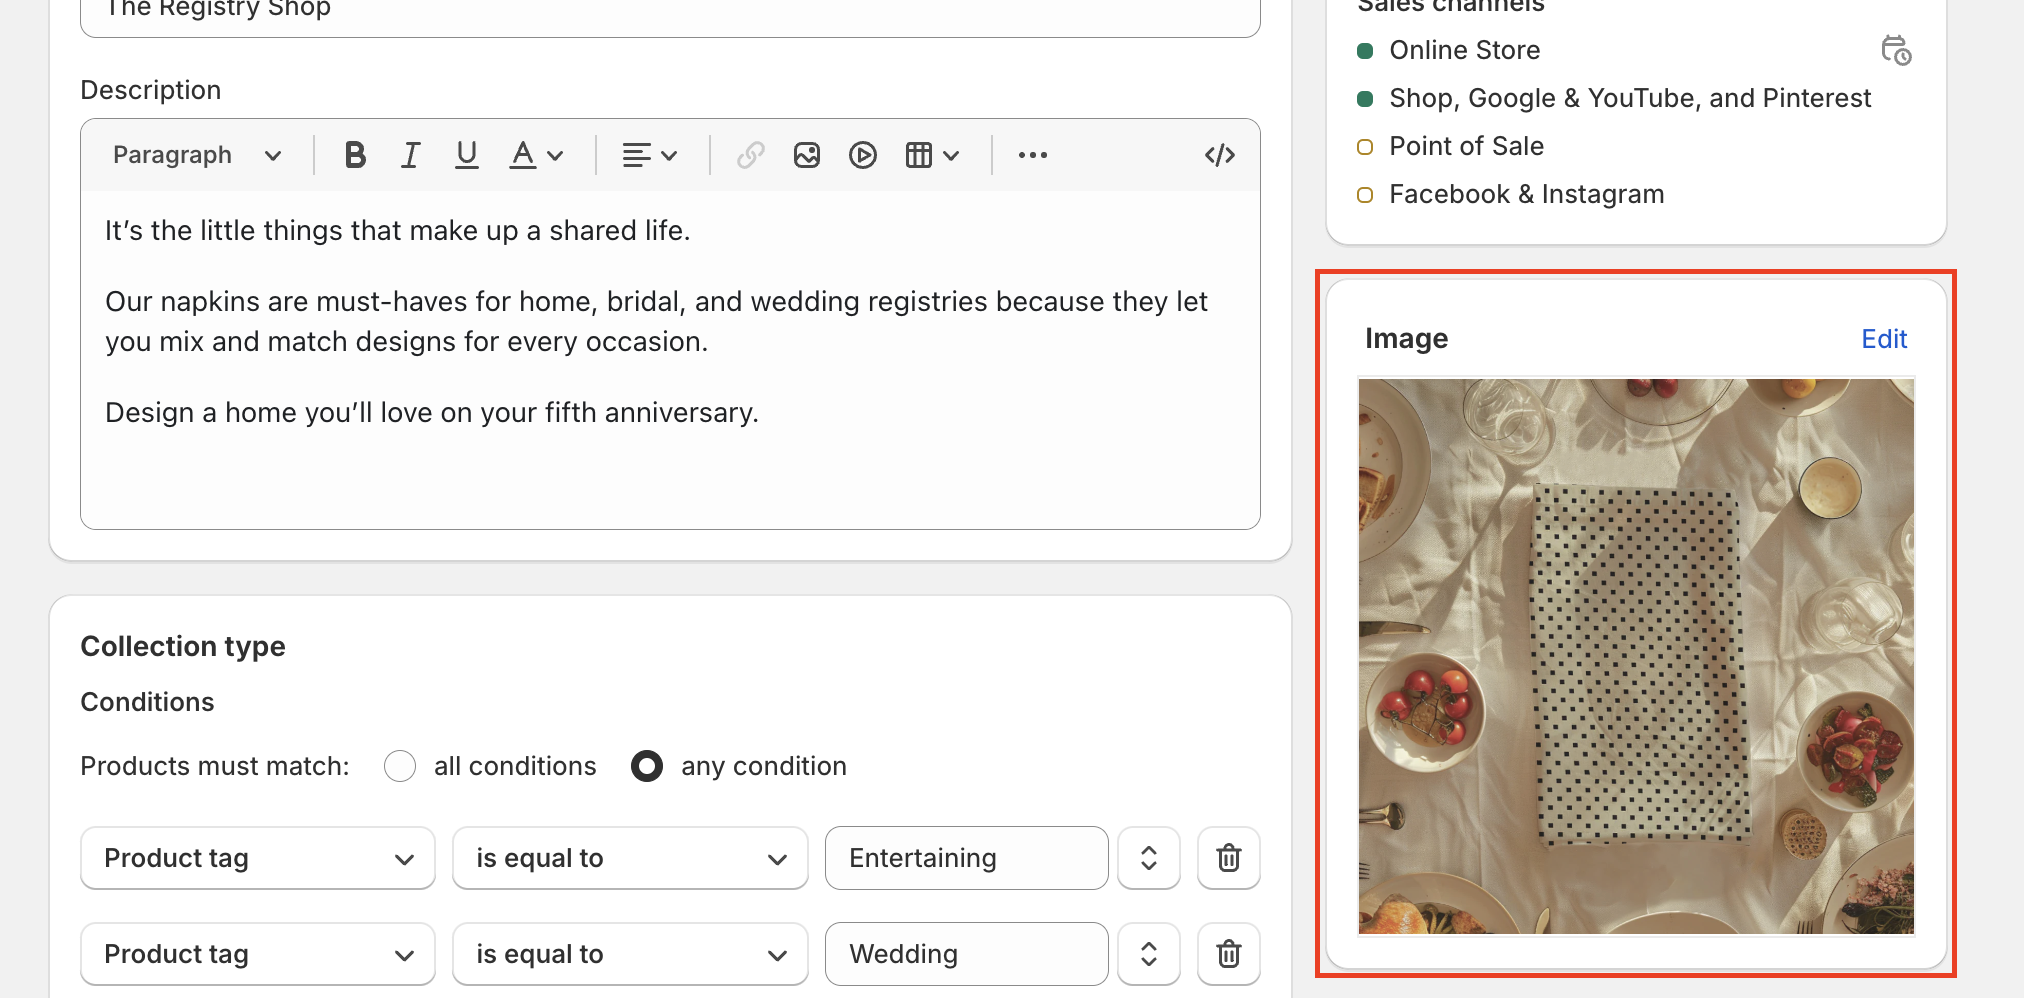The width and height of the screenshot is (2024, 998).
Task: Select the all conditions radio button
Action: pos(400,766)
